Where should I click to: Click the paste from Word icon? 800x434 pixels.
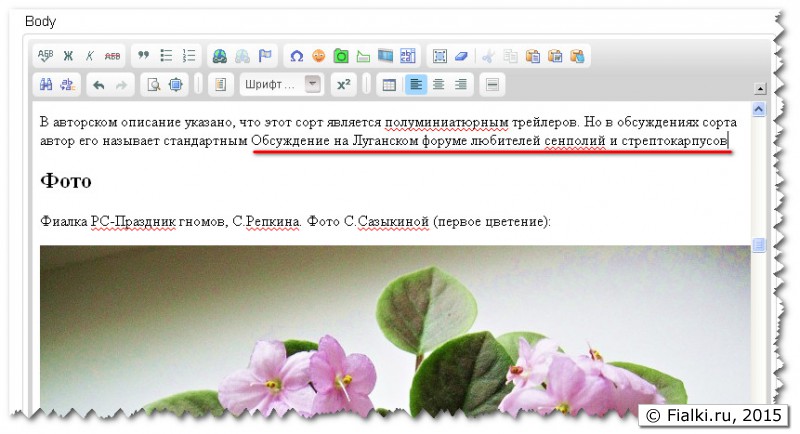[x=577, y=56]
